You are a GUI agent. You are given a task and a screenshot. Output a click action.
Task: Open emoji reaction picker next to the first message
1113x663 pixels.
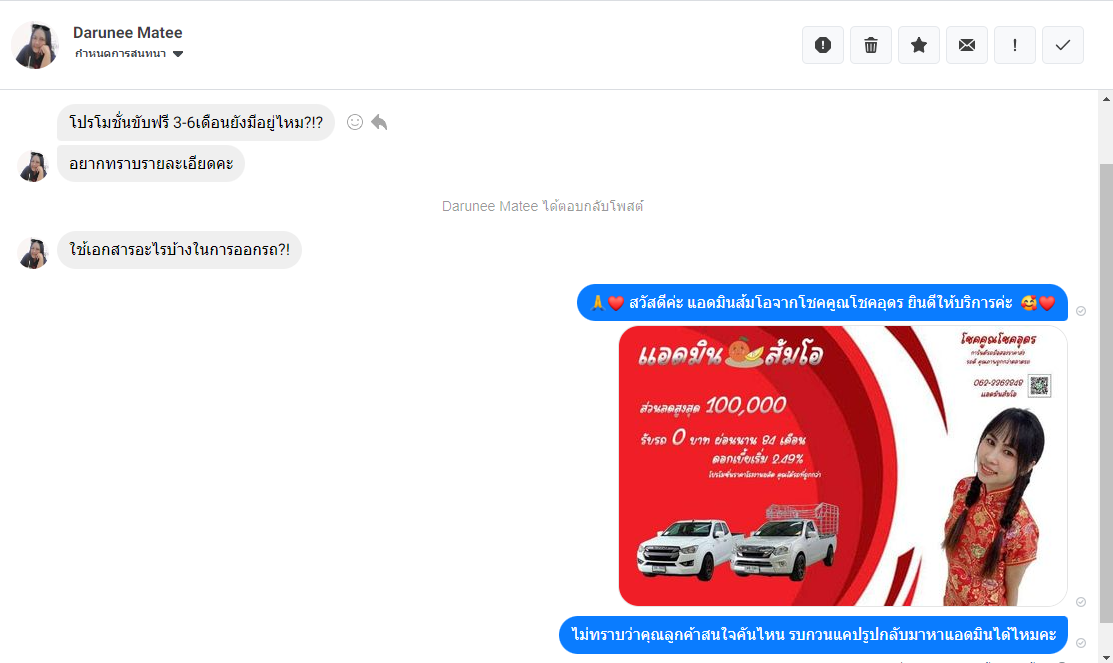tap(355, 122)
